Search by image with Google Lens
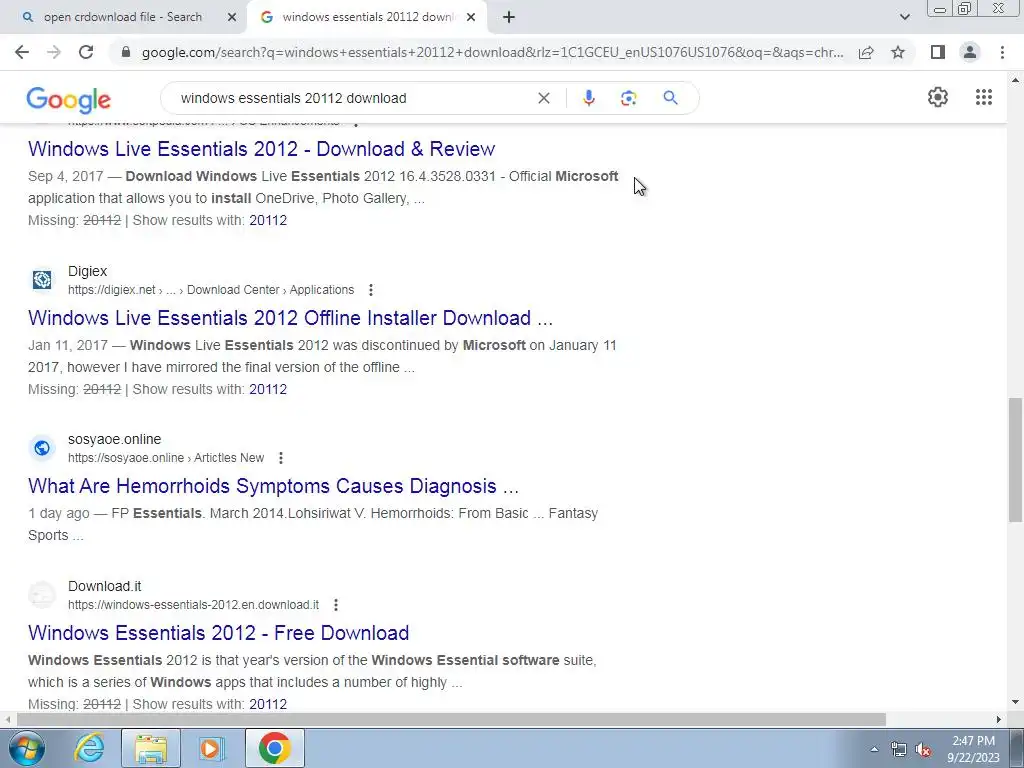Image resolution: width=1024 pixels, height=768 pixels. pyautogui.click(x=628, y=98)
